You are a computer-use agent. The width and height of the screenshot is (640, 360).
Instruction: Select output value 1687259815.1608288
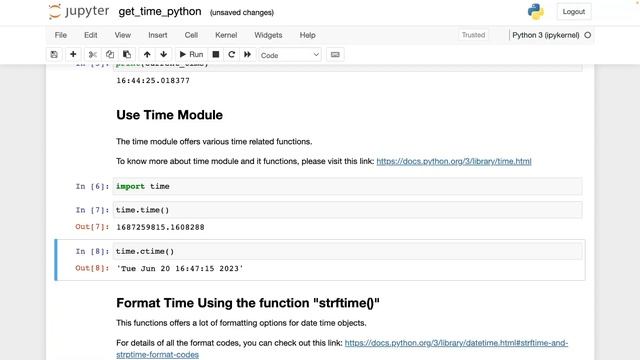pyautogui.click(x=160, y=227)
